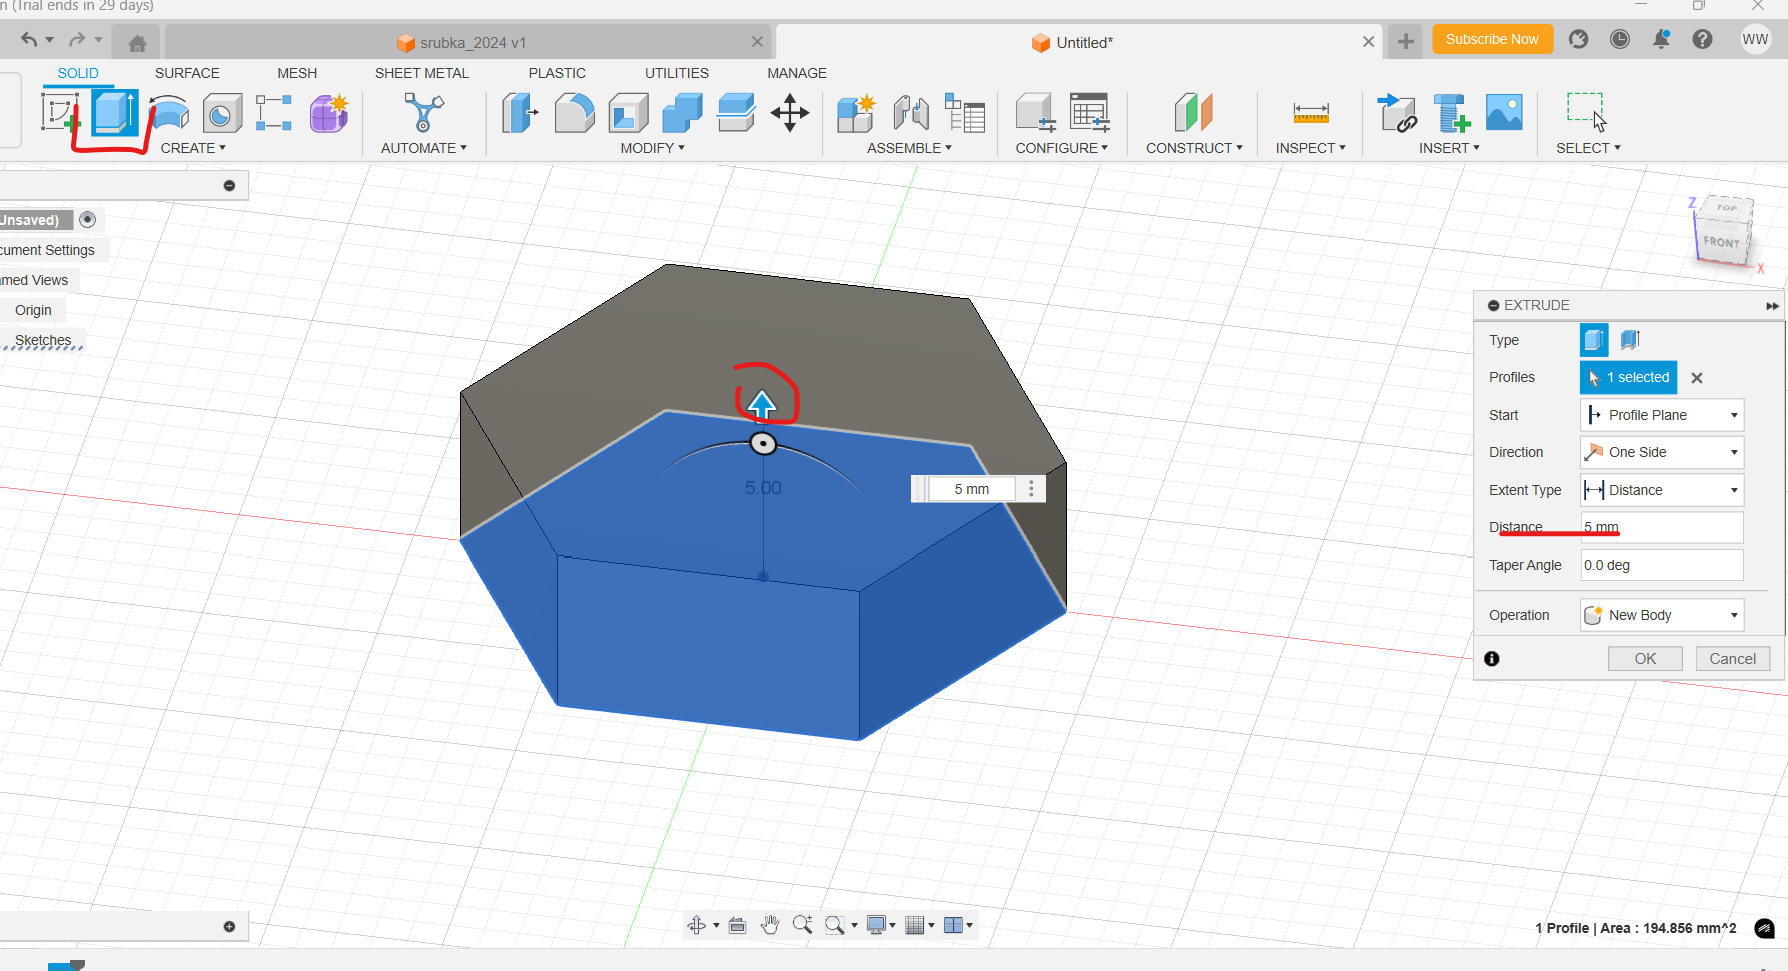
Task: Activate the unsaved document radio button
Action: 88,220
